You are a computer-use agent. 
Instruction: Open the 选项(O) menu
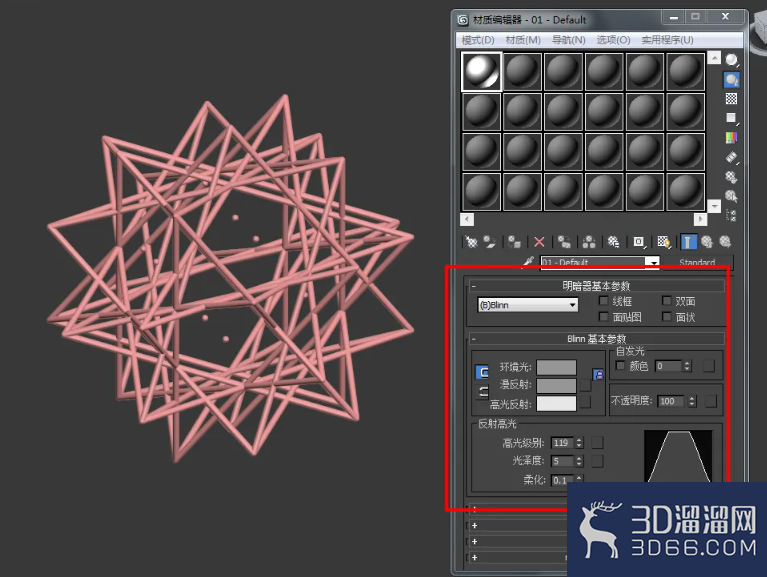[613, 40]
